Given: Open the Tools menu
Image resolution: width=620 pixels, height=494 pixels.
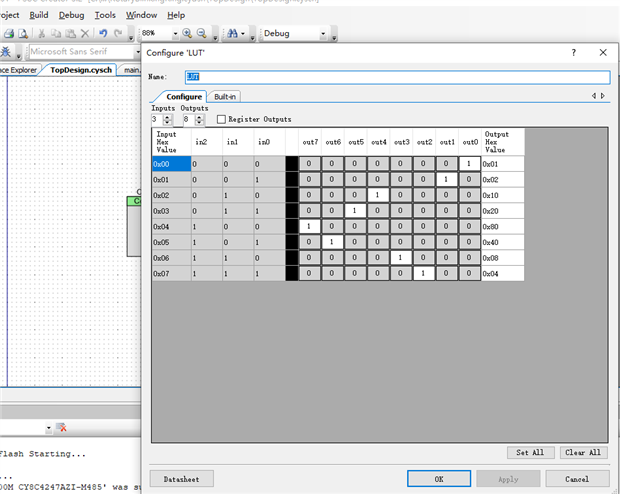Looking at the screenshot, I should click(105, 15).
